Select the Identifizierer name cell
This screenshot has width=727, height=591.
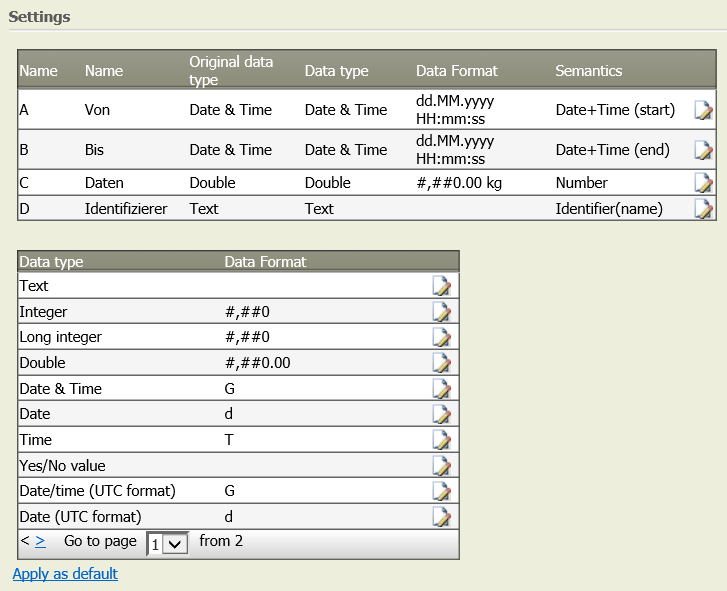126,209
